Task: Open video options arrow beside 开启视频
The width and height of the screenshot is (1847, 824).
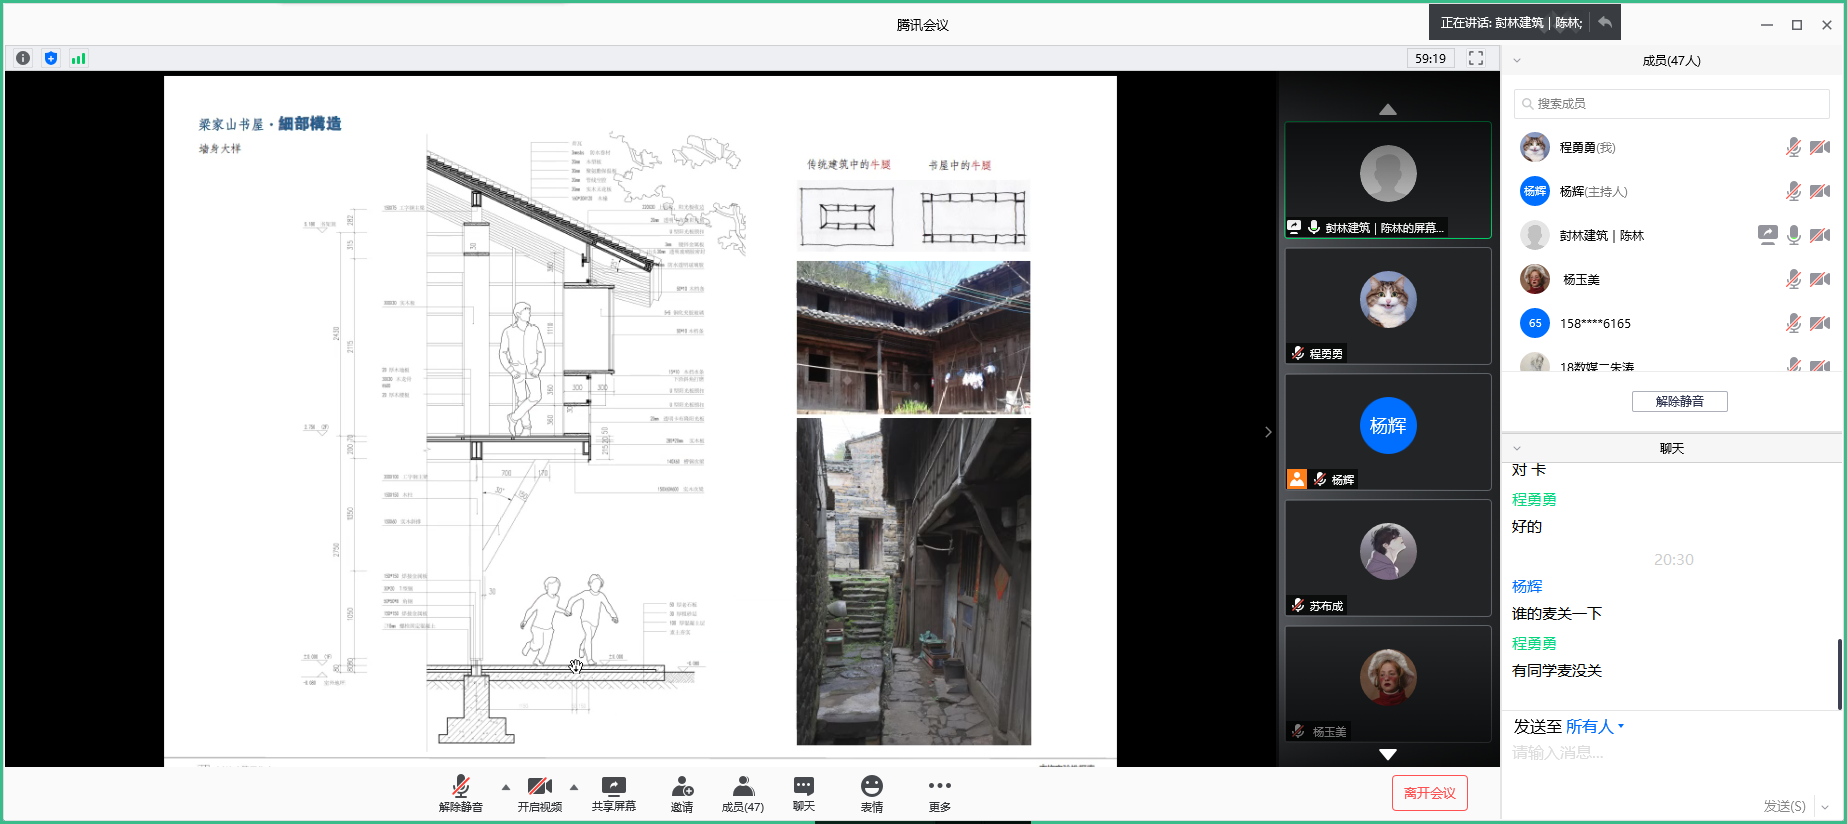Action: (x=574, y=787)
